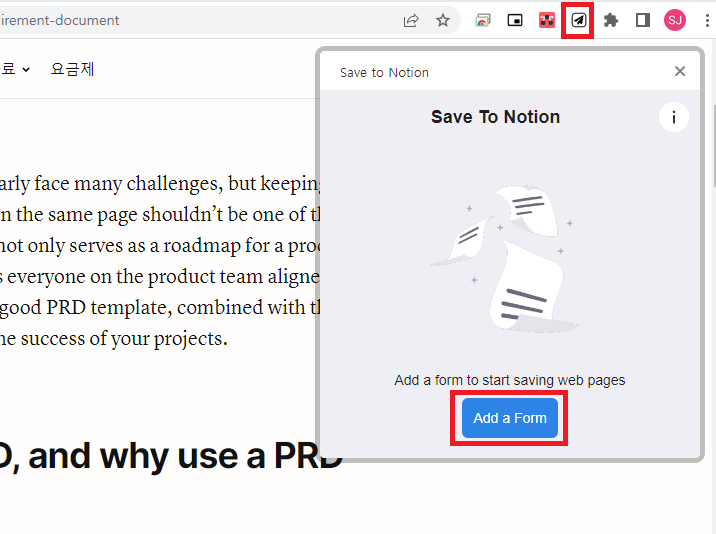
Task: Click the page's vertical scrollbar
Action: pyautogui.click(x=713, y=146)
